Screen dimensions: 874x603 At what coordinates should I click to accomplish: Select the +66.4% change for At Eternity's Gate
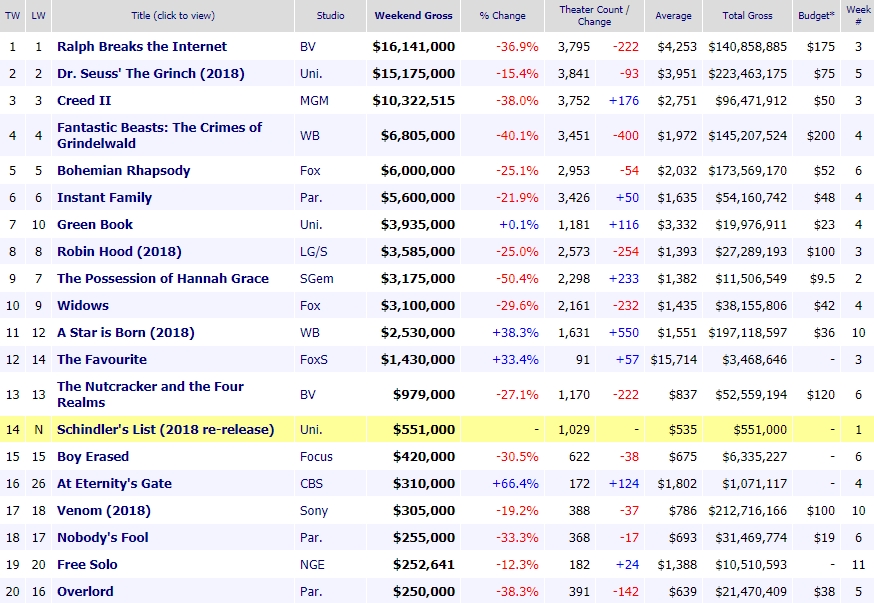point(516,484)
